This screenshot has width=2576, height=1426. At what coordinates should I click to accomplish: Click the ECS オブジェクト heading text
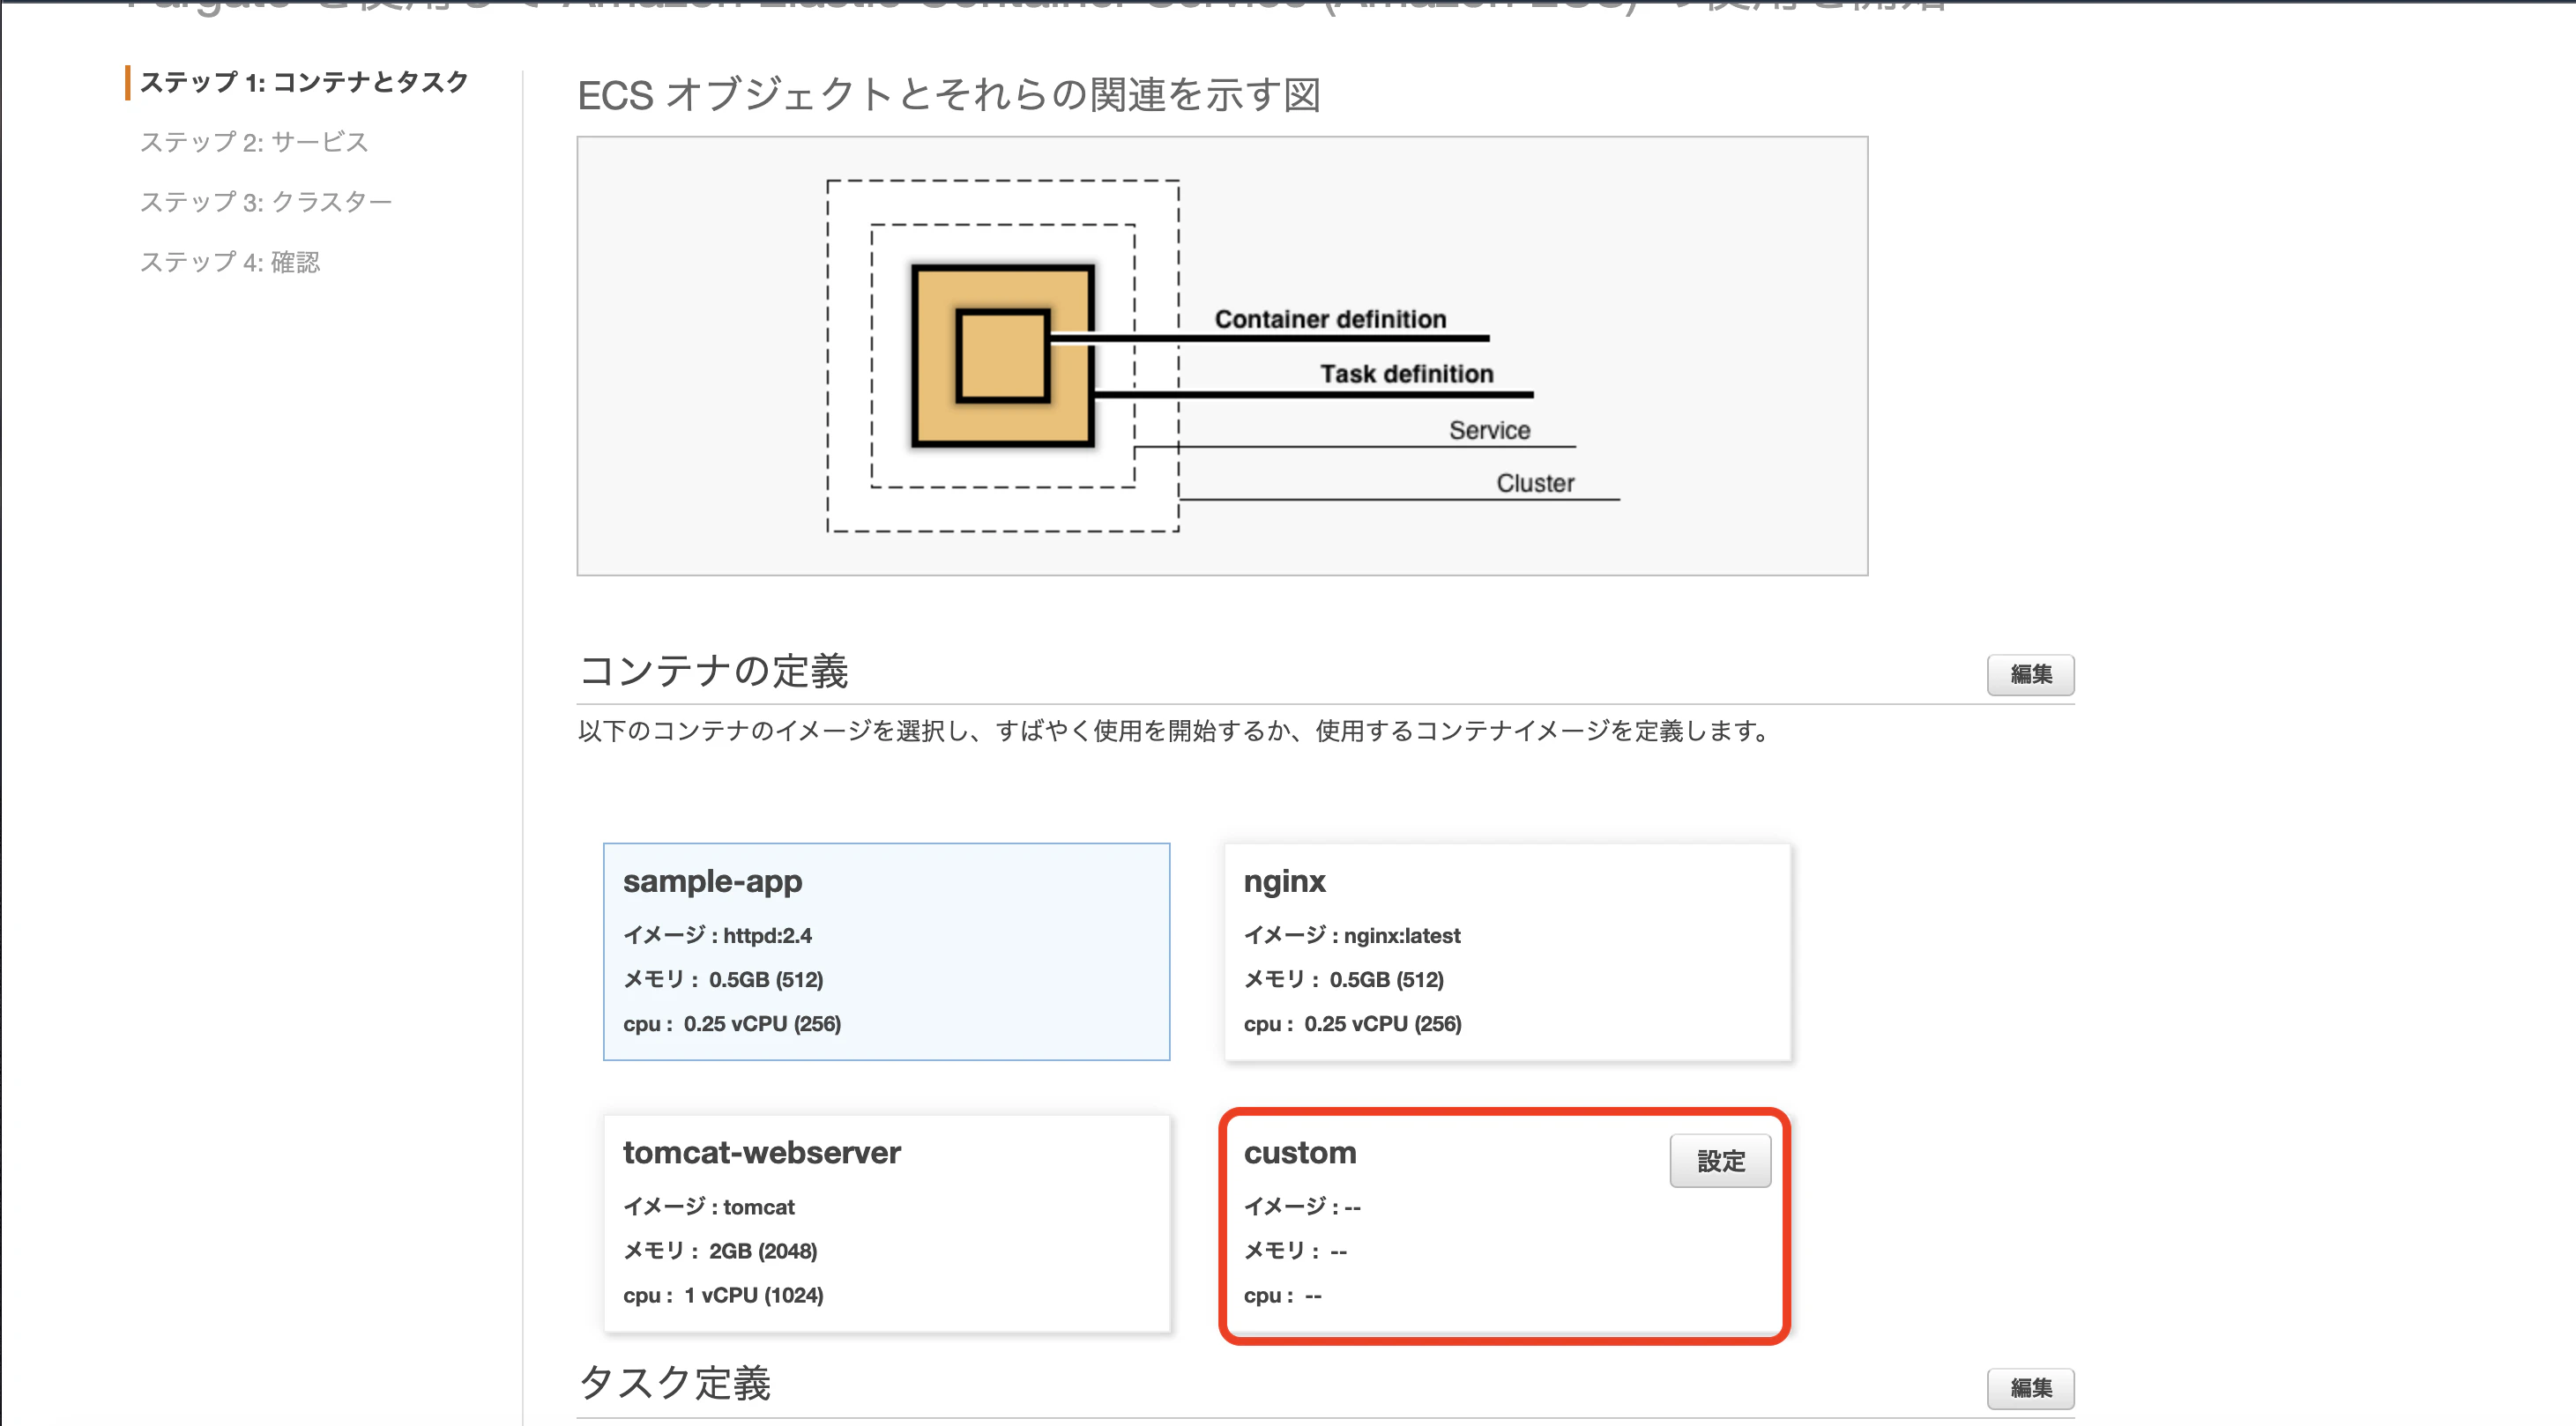click(x=949, y=95)
